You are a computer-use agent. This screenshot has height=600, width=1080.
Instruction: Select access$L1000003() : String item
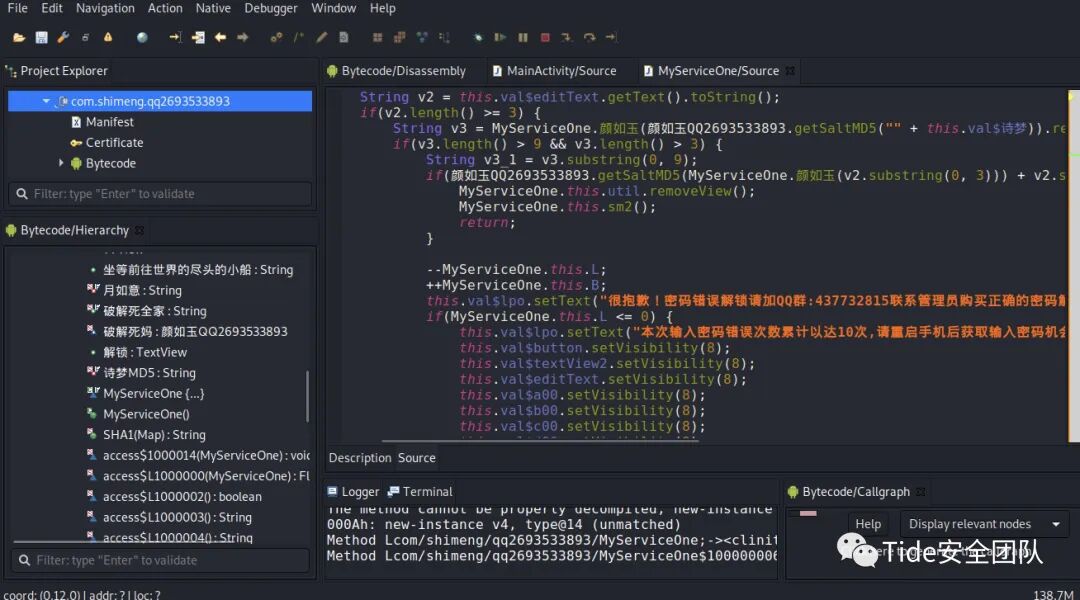pos(177,517)
